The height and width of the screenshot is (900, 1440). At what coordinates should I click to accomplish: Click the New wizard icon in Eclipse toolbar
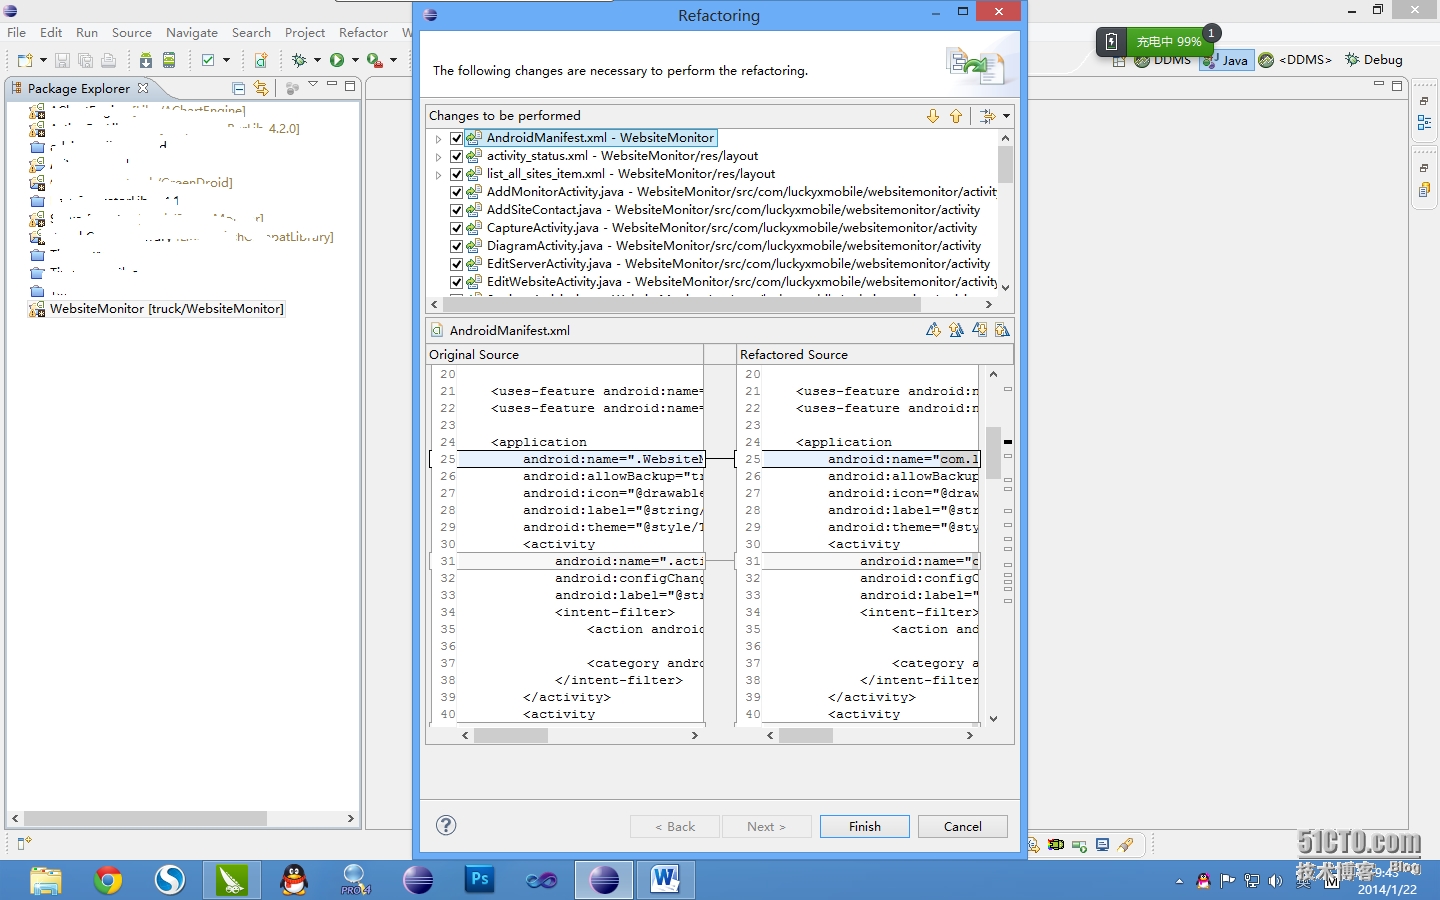pyautogui.click(x=23, y=60)
